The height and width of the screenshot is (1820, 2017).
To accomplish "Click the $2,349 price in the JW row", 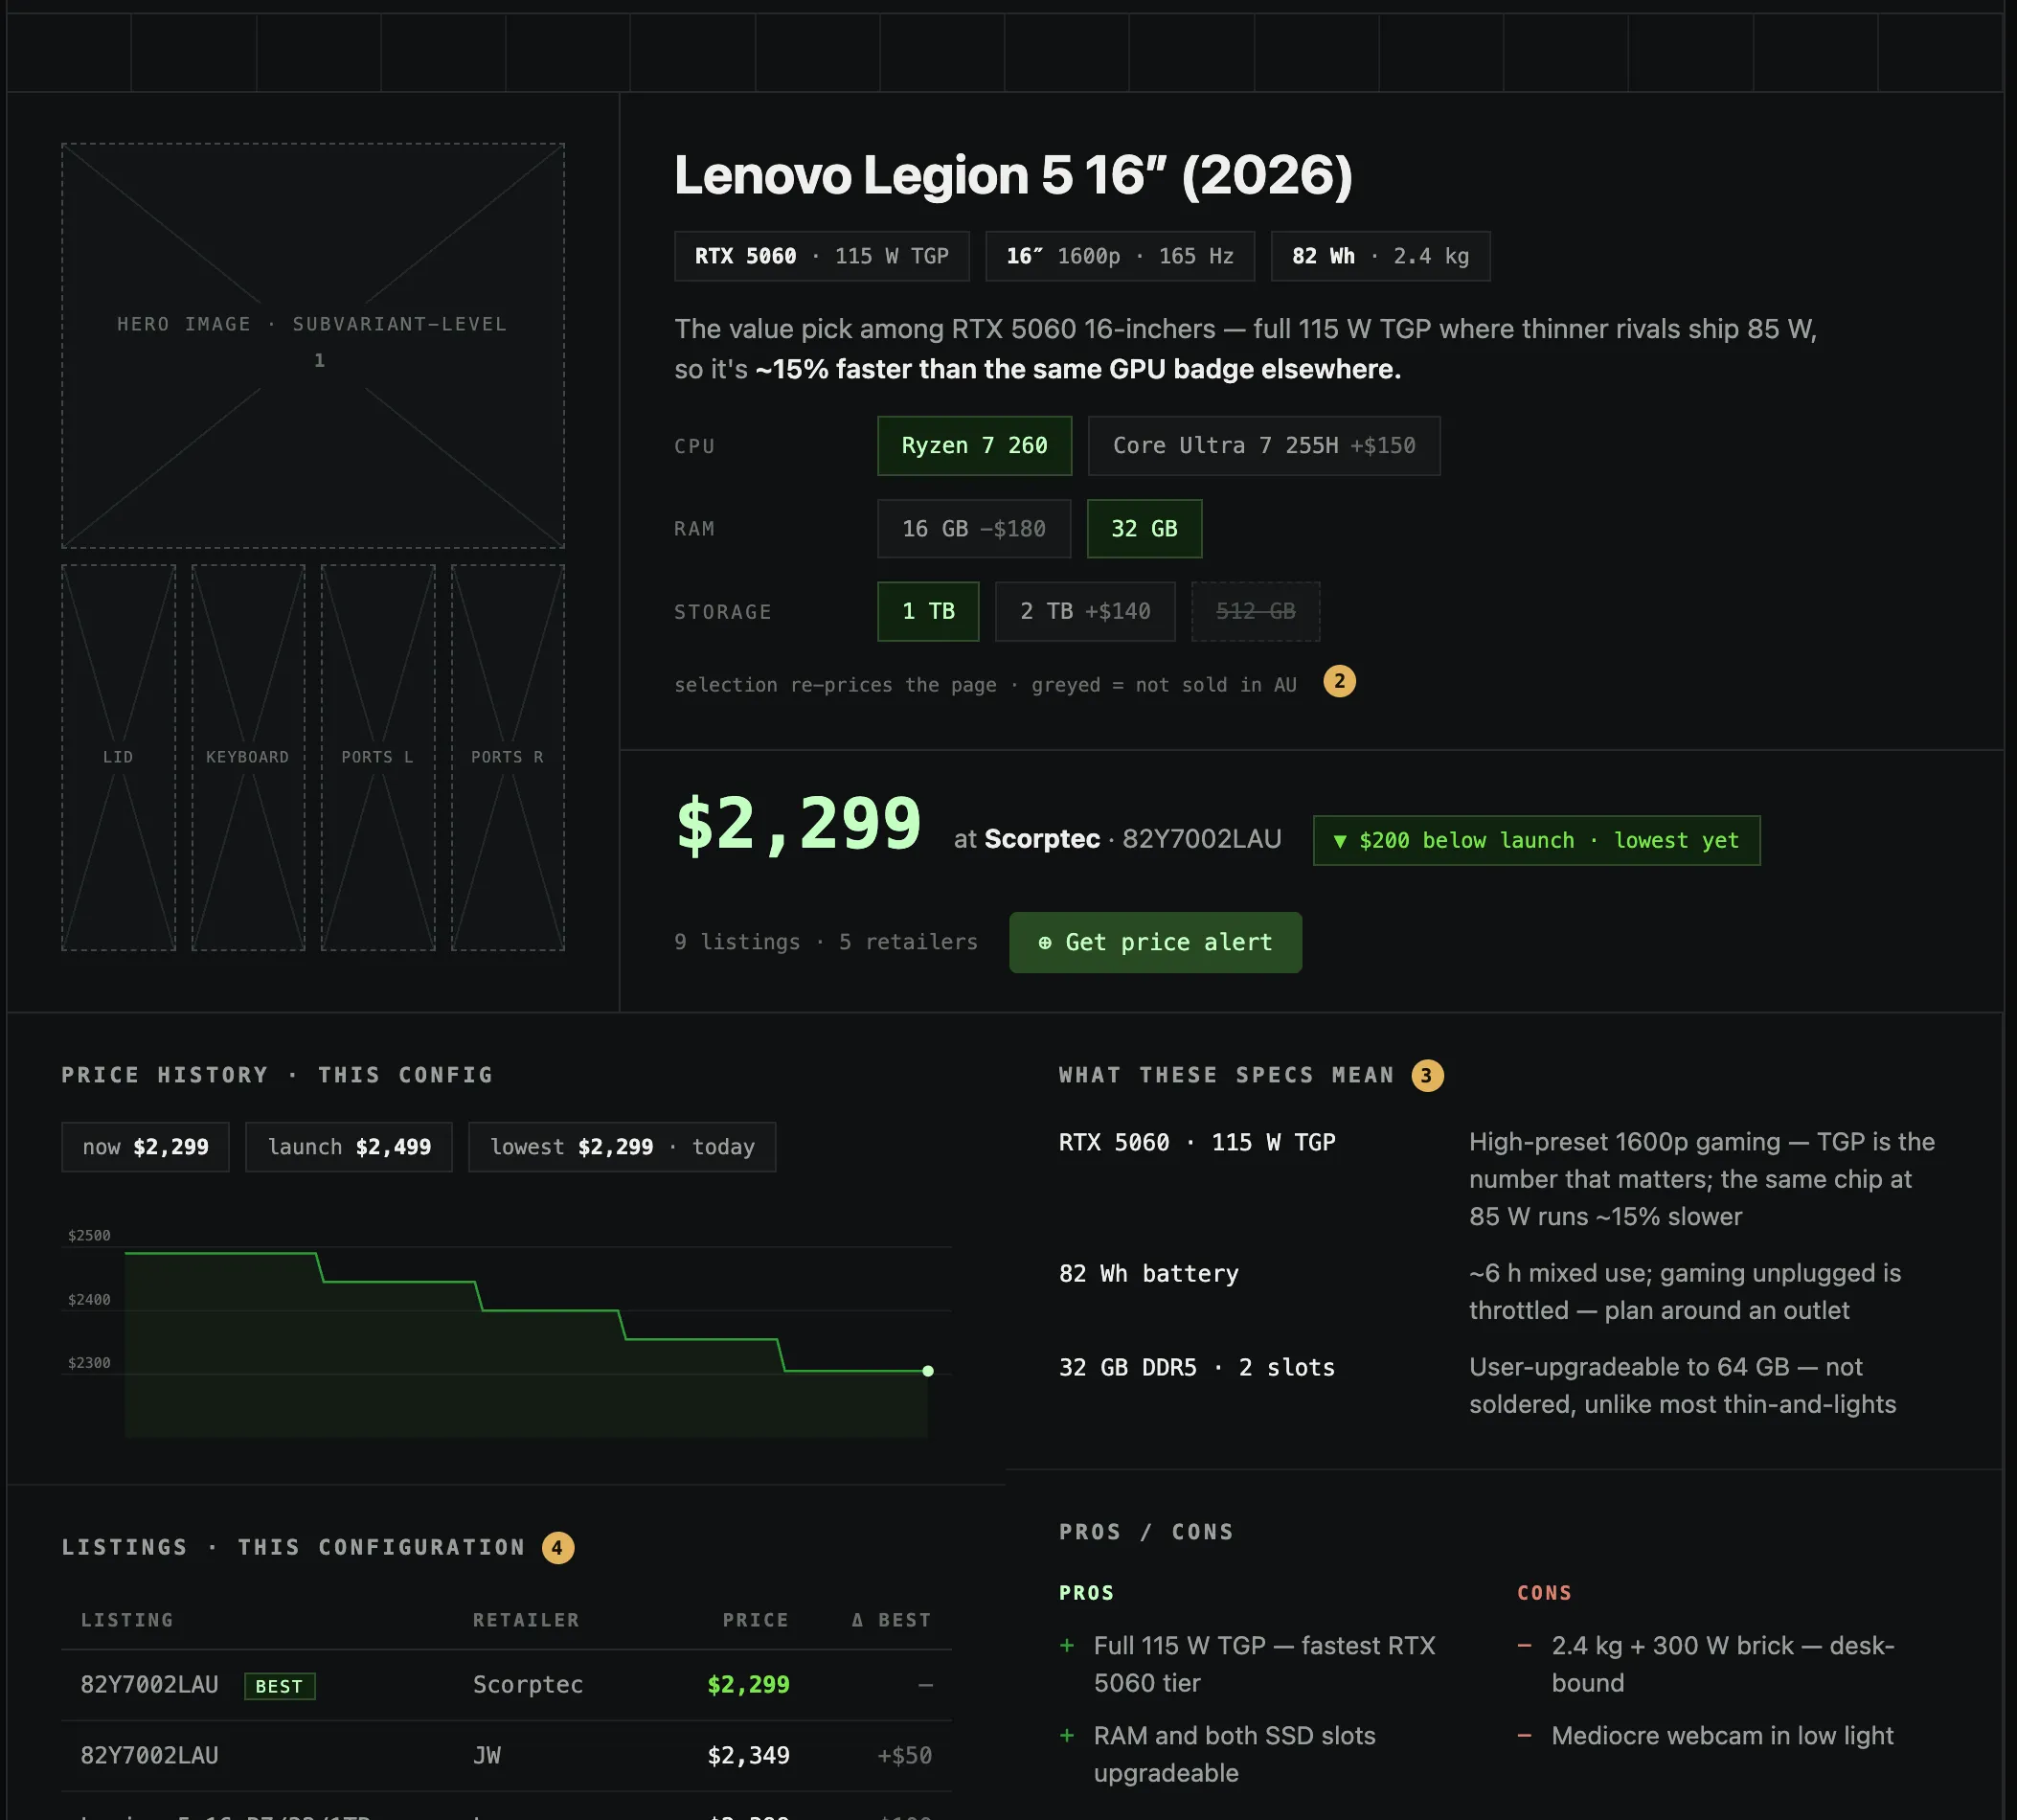I will tap(748, 1756).
